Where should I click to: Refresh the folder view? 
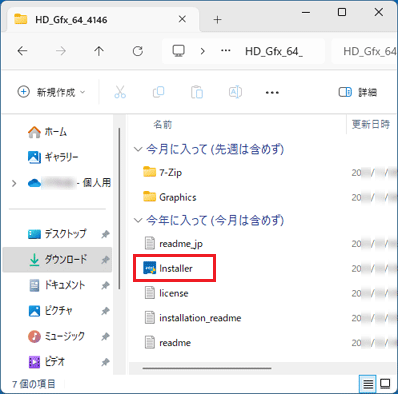point(138,51)
